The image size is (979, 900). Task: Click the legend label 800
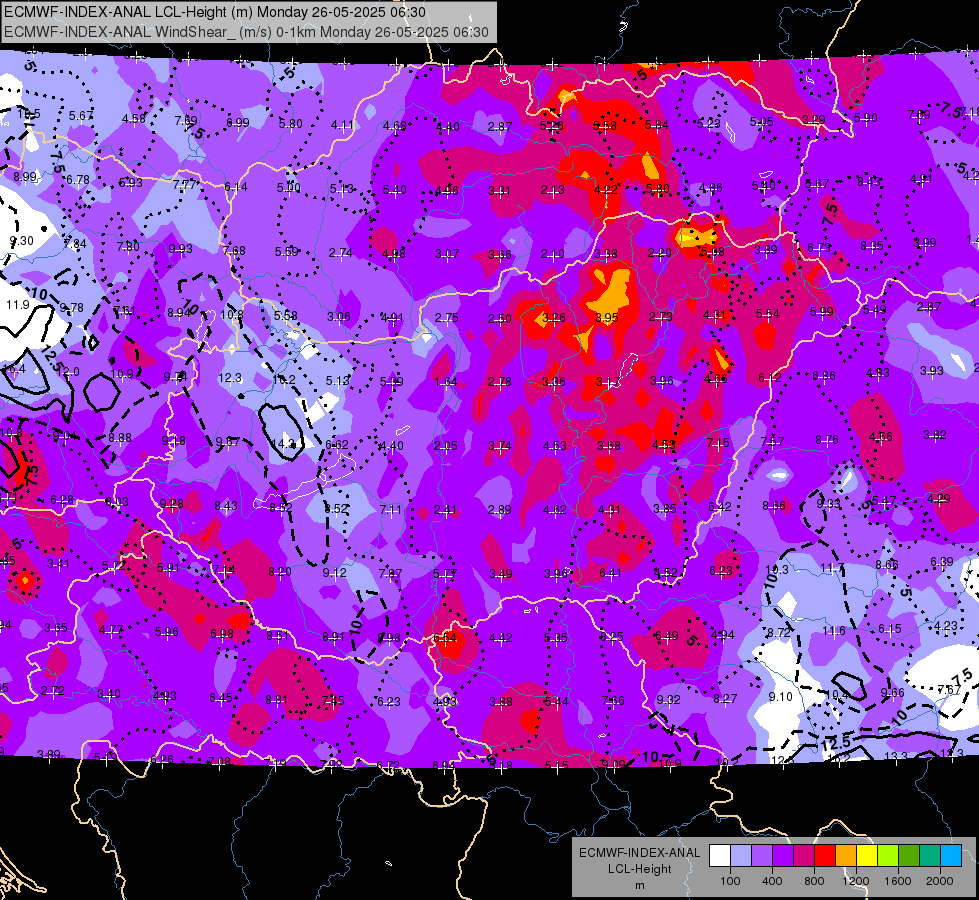(814, 881)
